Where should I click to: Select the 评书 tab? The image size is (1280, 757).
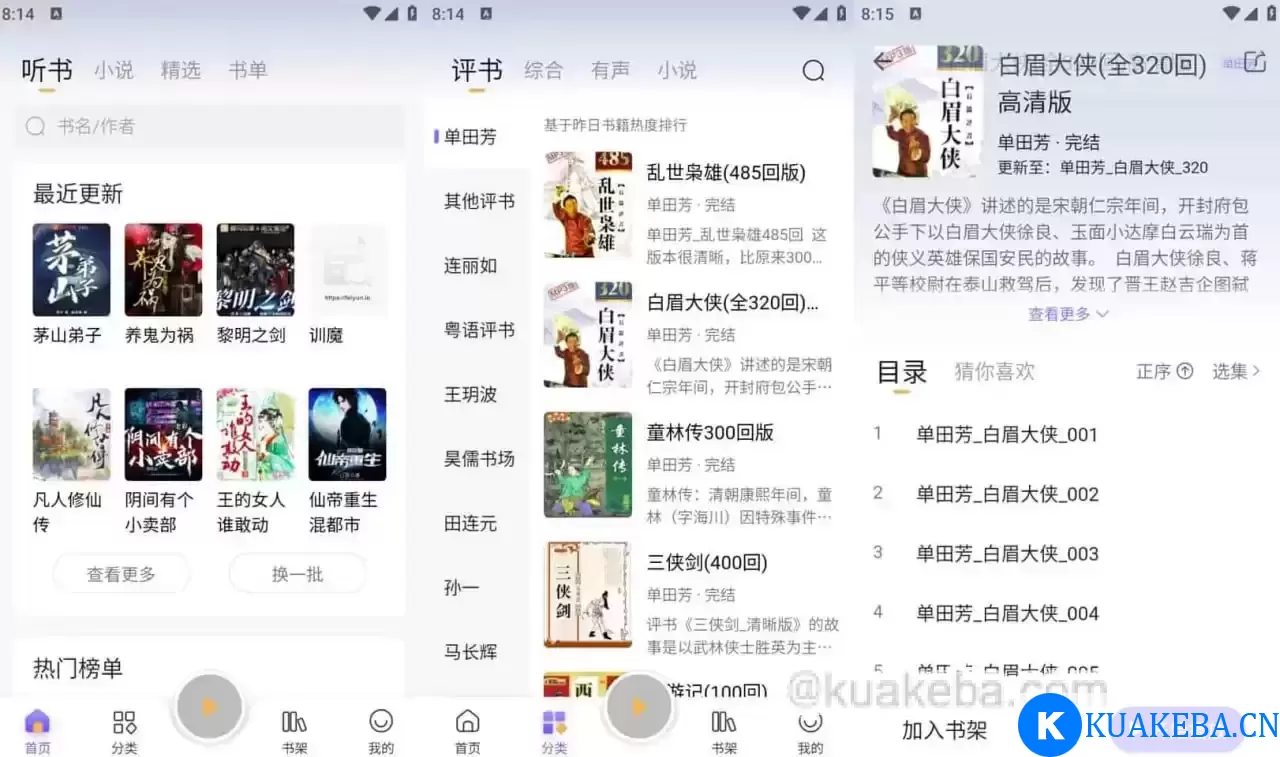(x=477, y=70)
